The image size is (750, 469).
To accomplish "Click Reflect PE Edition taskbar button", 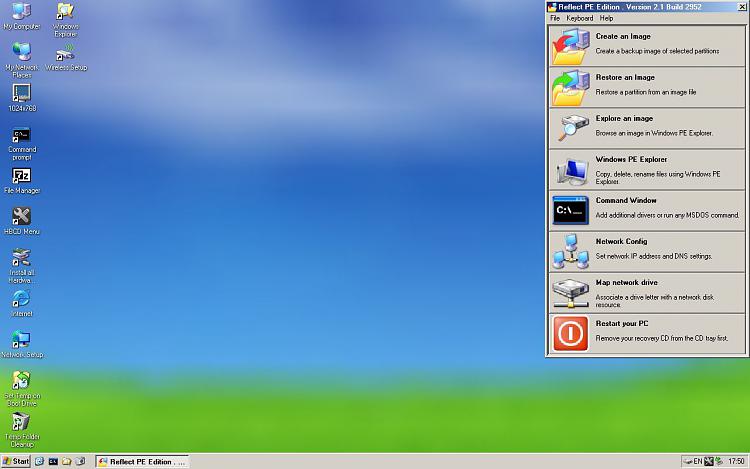I will [142, 461].
